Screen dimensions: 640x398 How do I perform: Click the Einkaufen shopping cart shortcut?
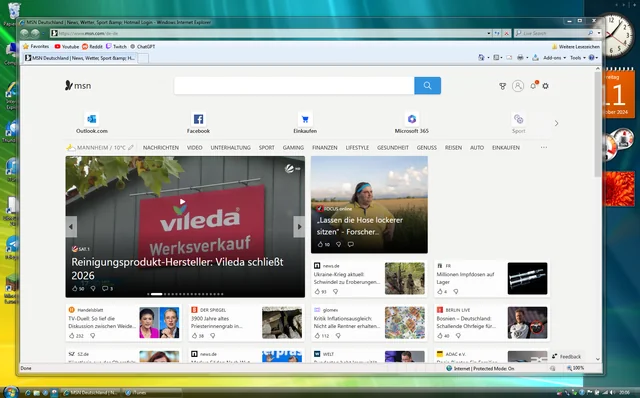coord(305,119)
